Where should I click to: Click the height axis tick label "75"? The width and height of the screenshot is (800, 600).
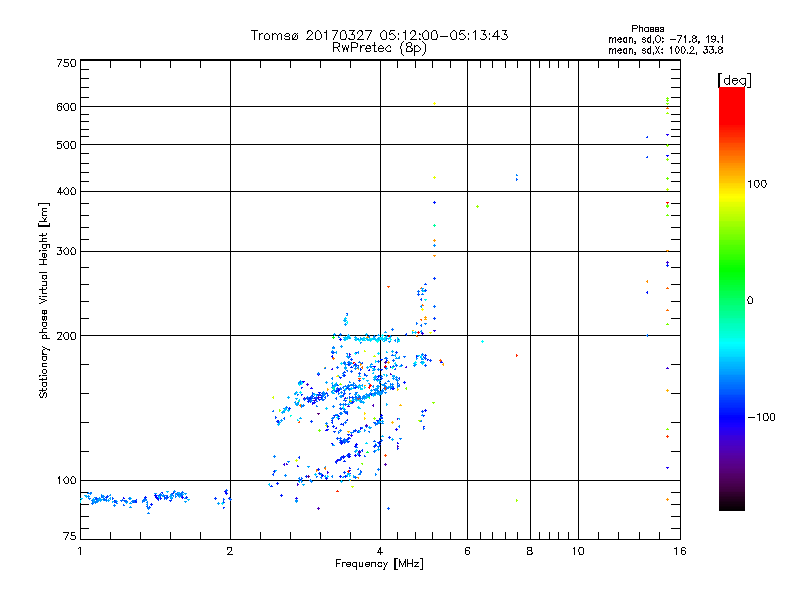pos(70,536)
